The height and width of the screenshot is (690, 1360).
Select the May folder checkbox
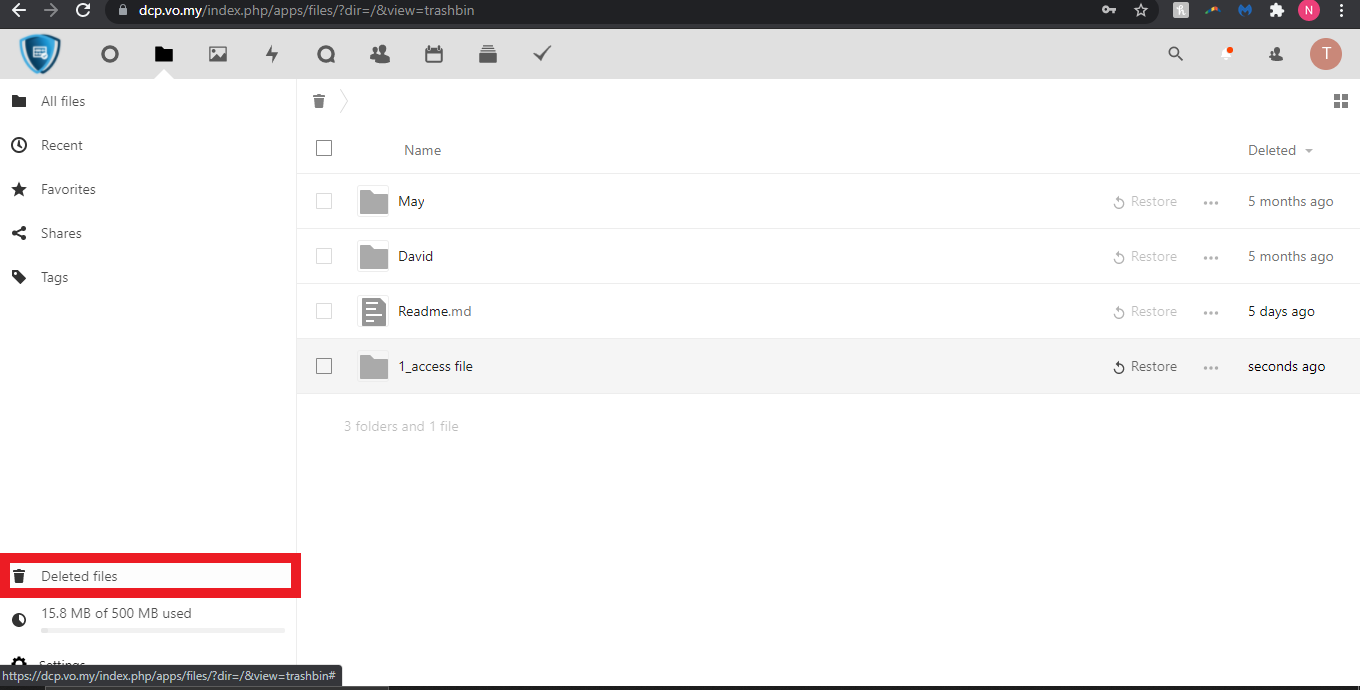[x=324, y=201]
